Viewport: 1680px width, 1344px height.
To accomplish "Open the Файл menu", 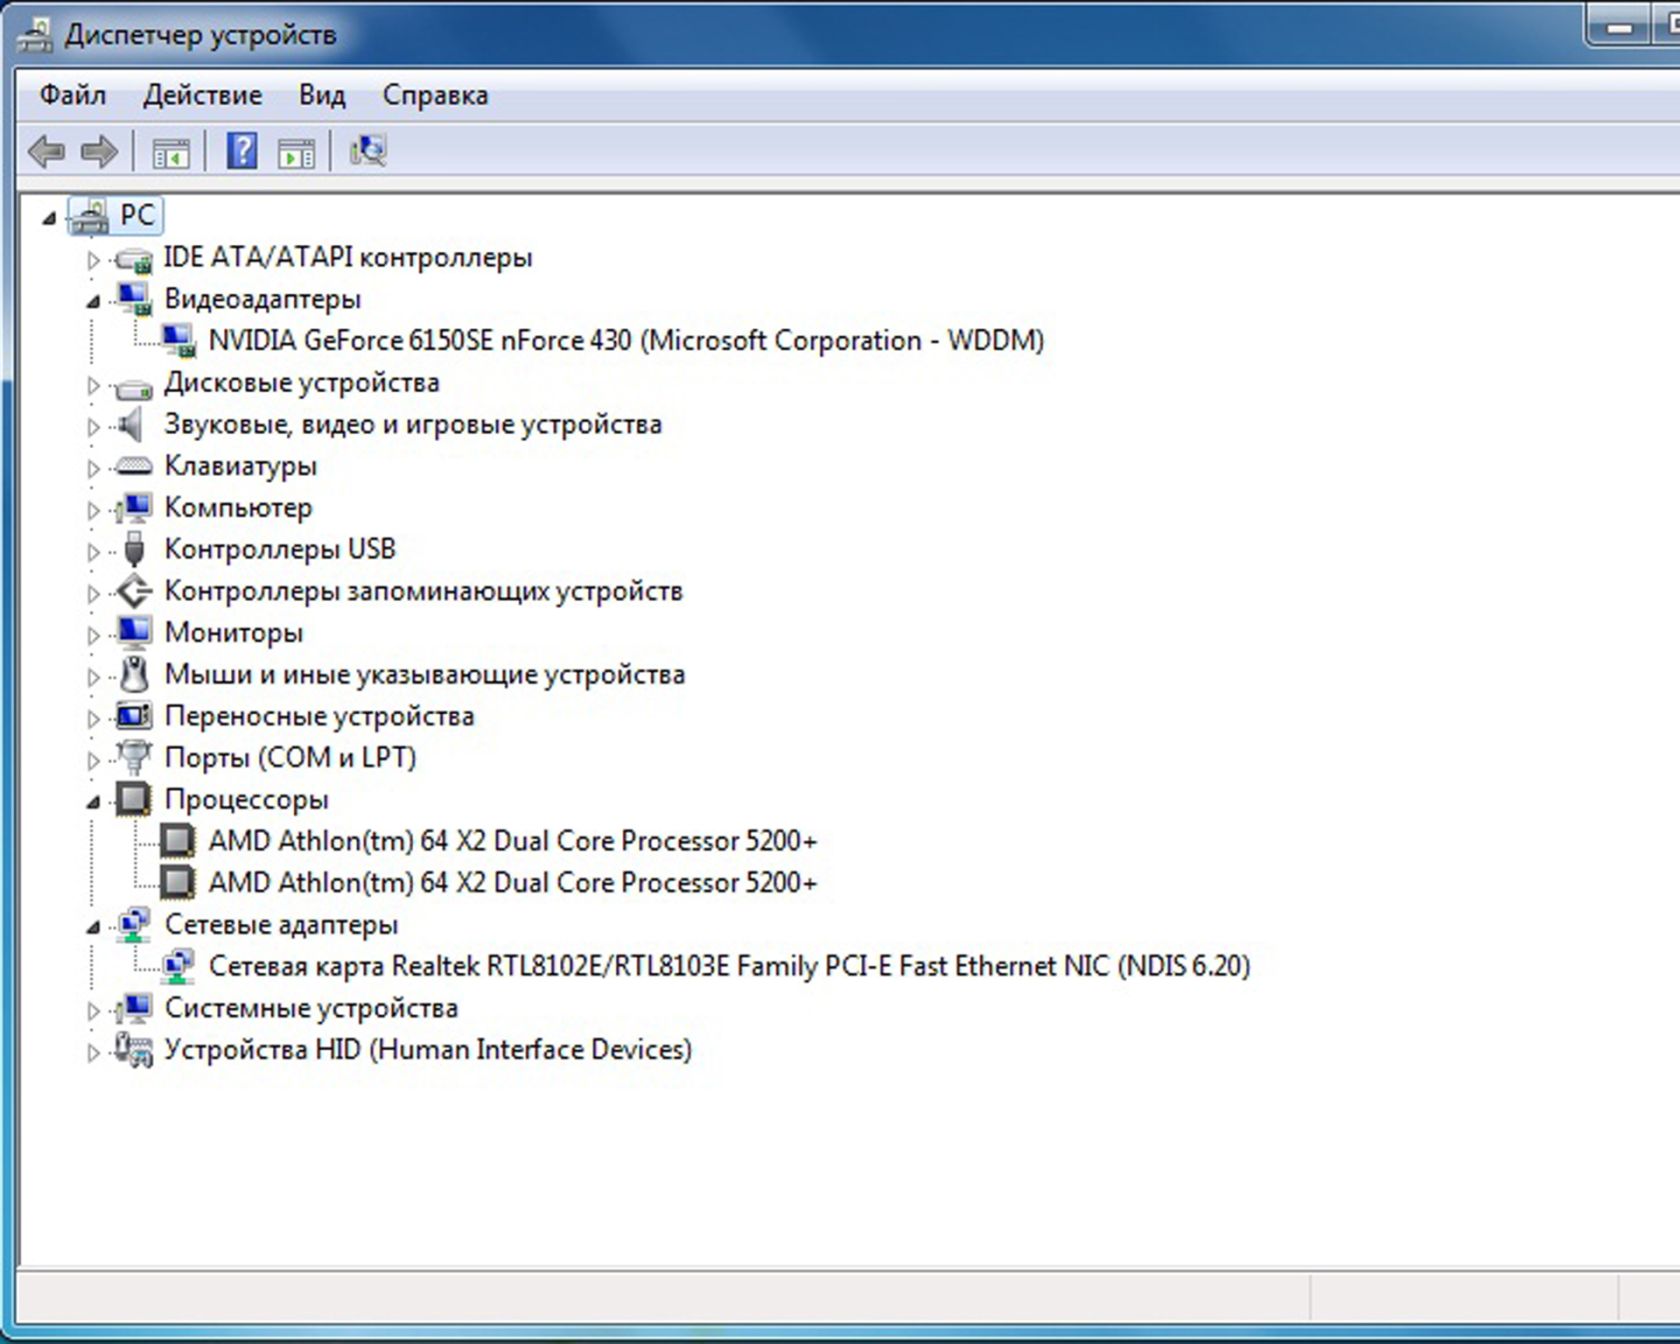I will pyautogui.click(x=72, y=95).
